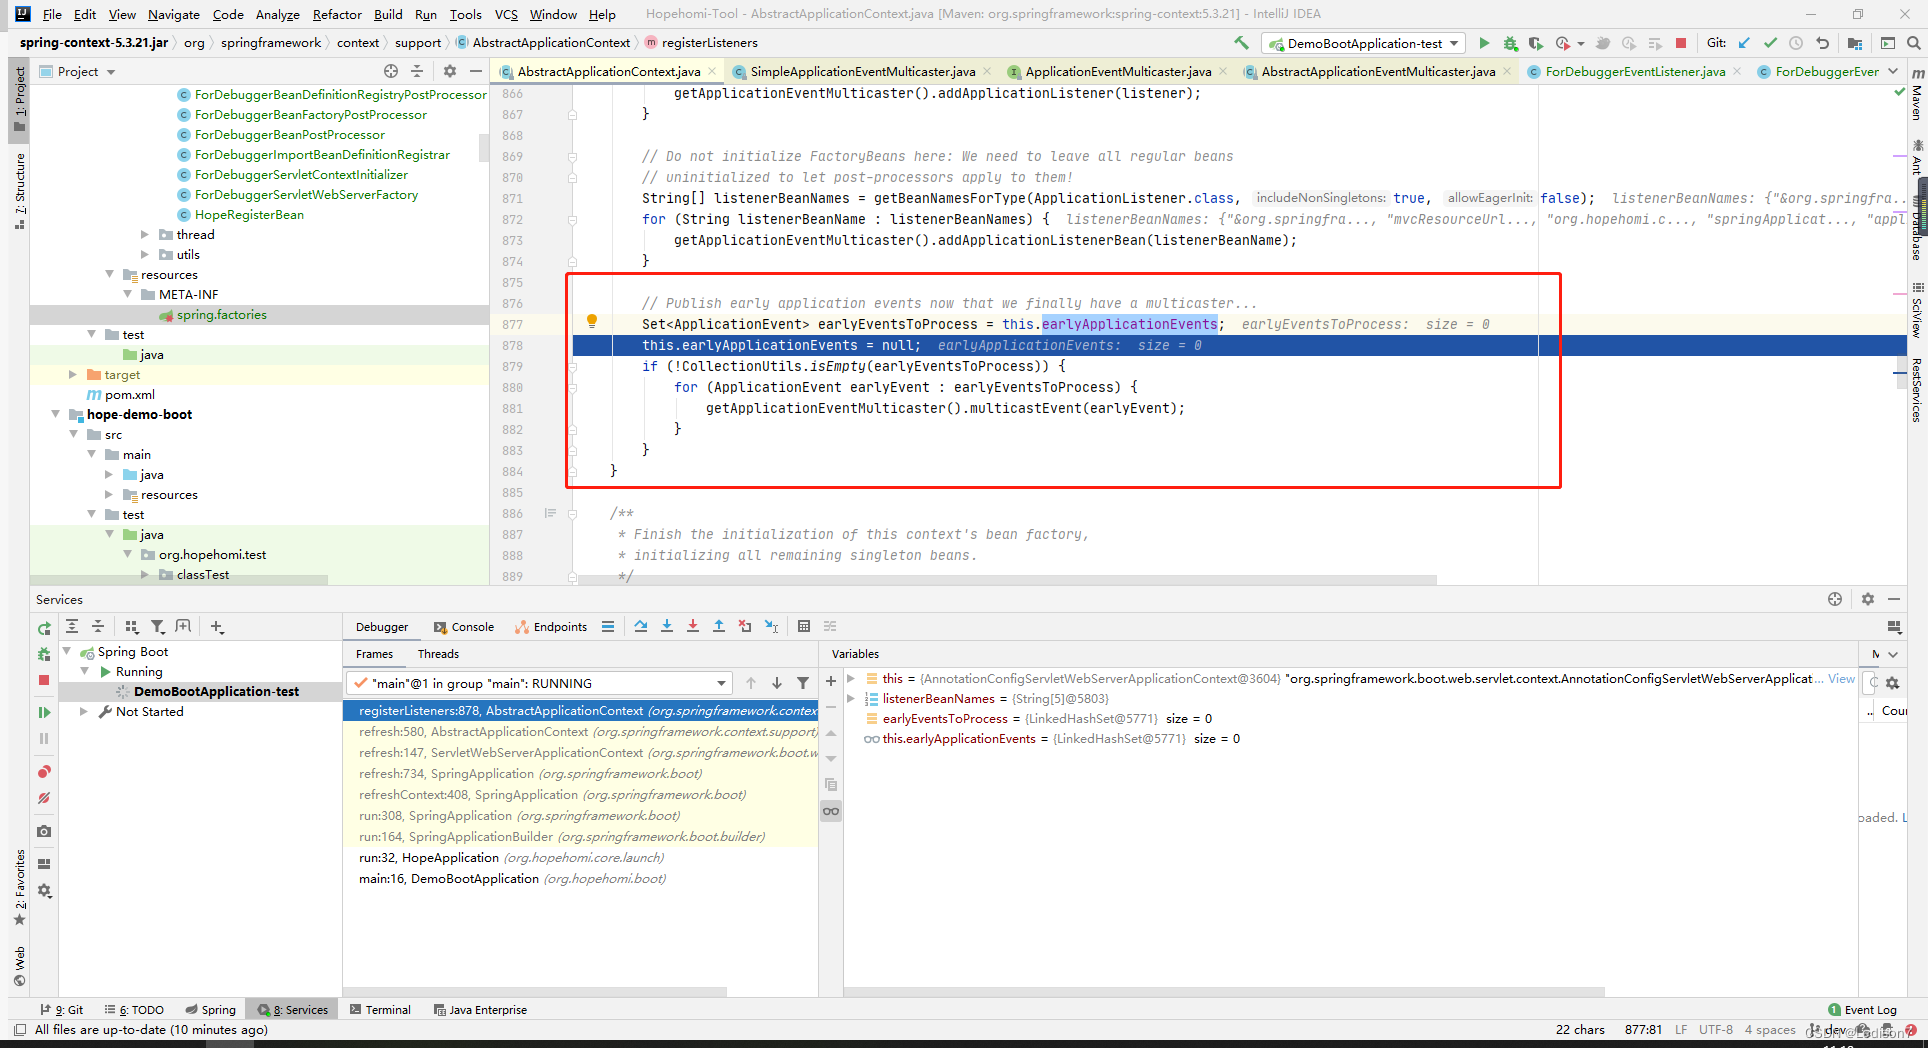
Task: Run DemoBootApplication-test with the green play icon
Action: point(1484,43)
